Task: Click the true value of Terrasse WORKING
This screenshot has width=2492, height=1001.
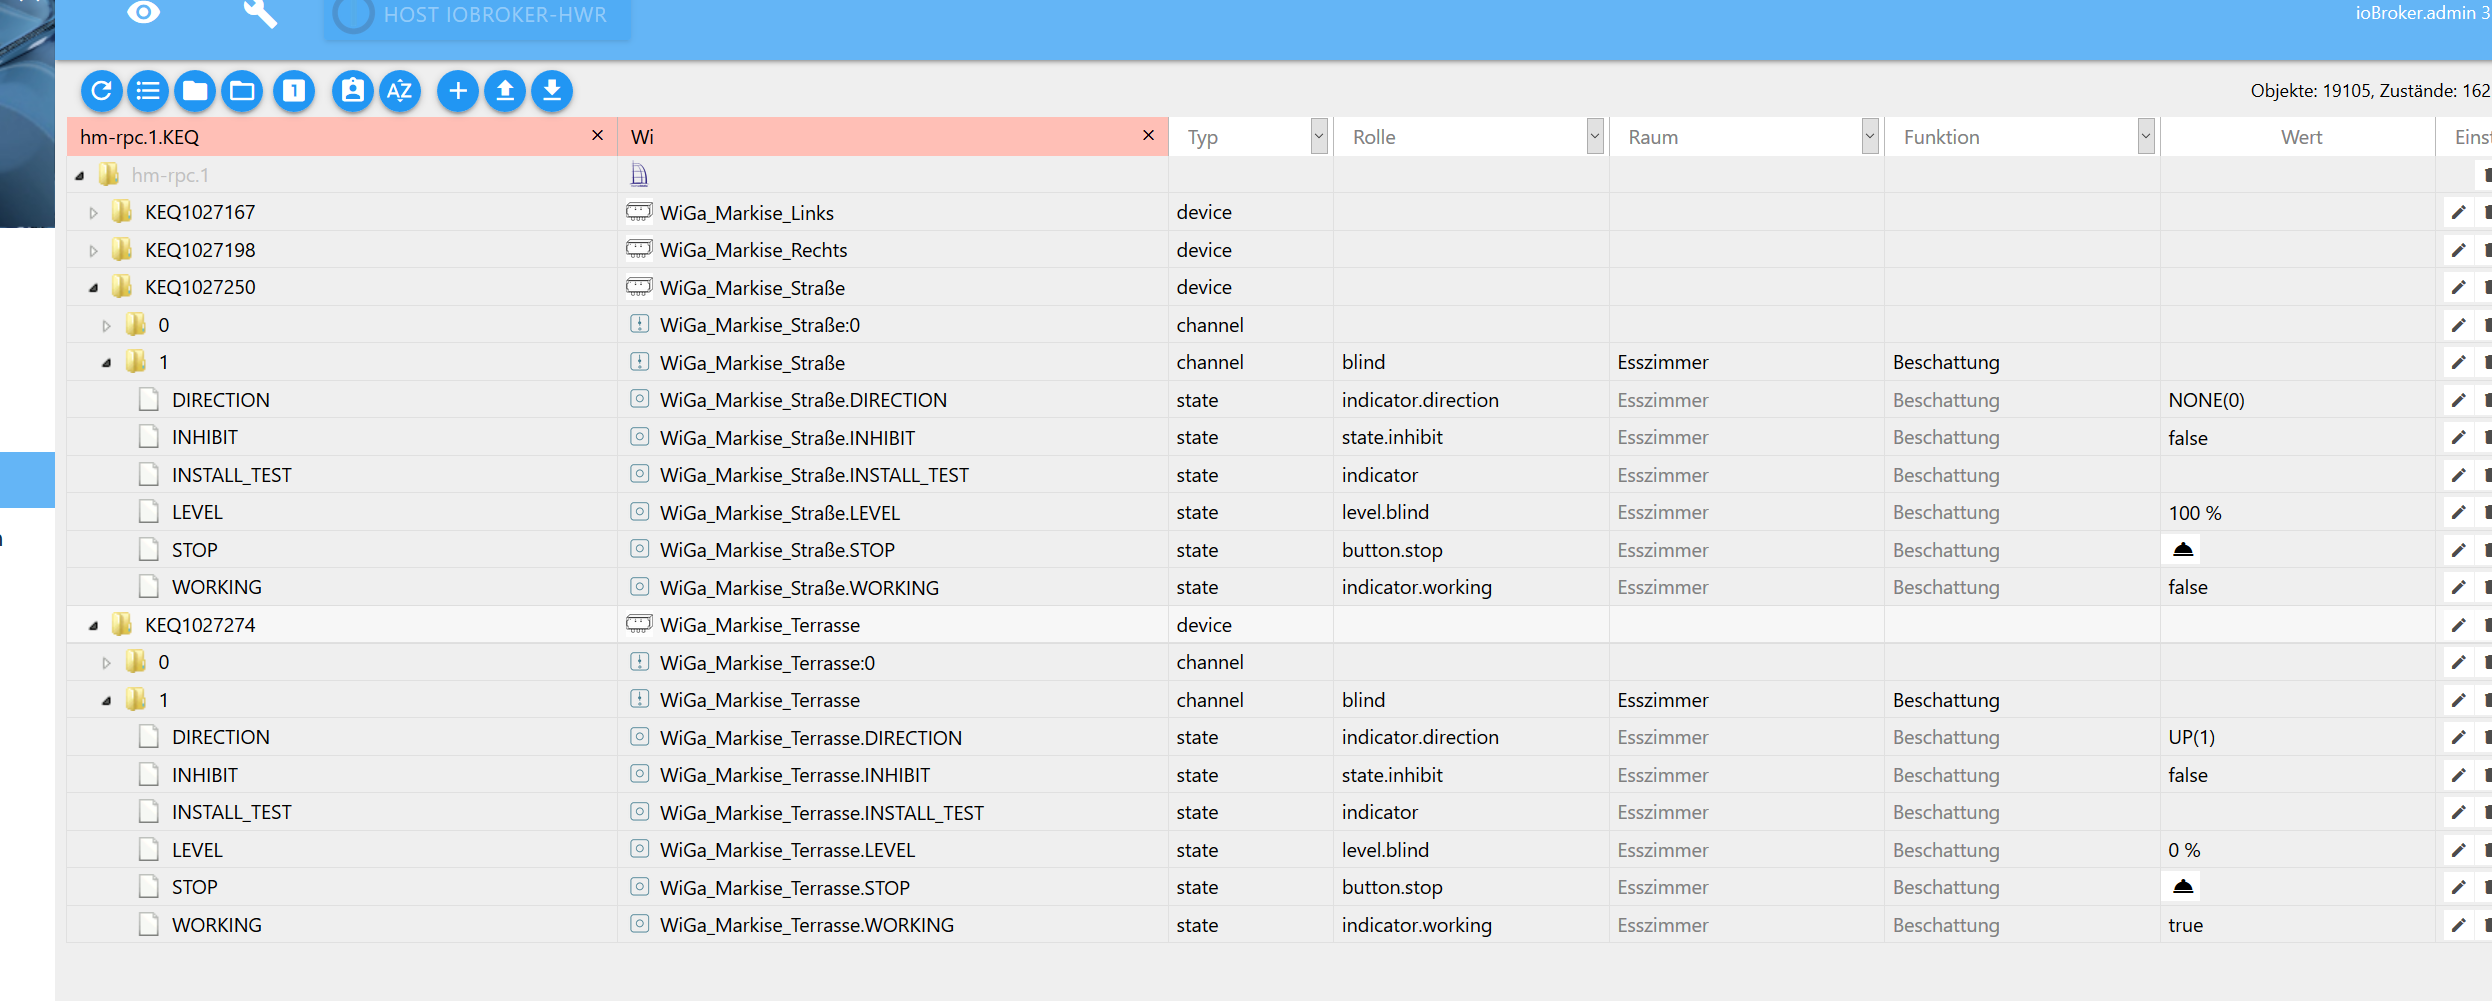Action: tap(2186, 925)
